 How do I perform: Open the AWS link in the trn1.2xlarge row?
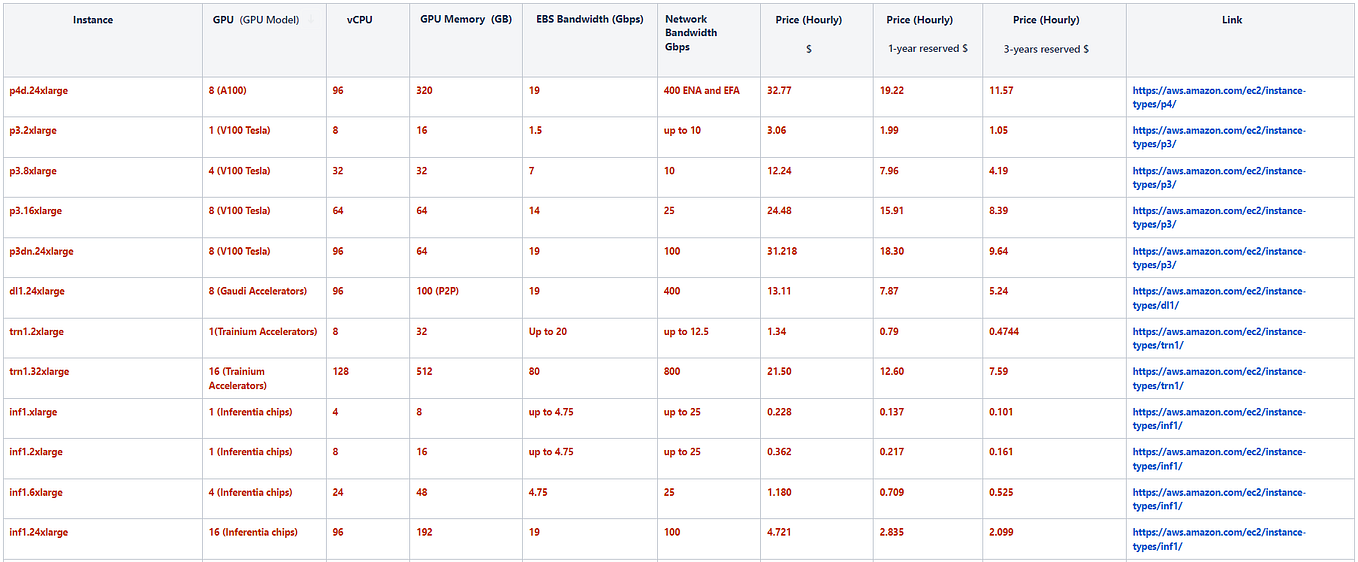[x=1219, y=338]
